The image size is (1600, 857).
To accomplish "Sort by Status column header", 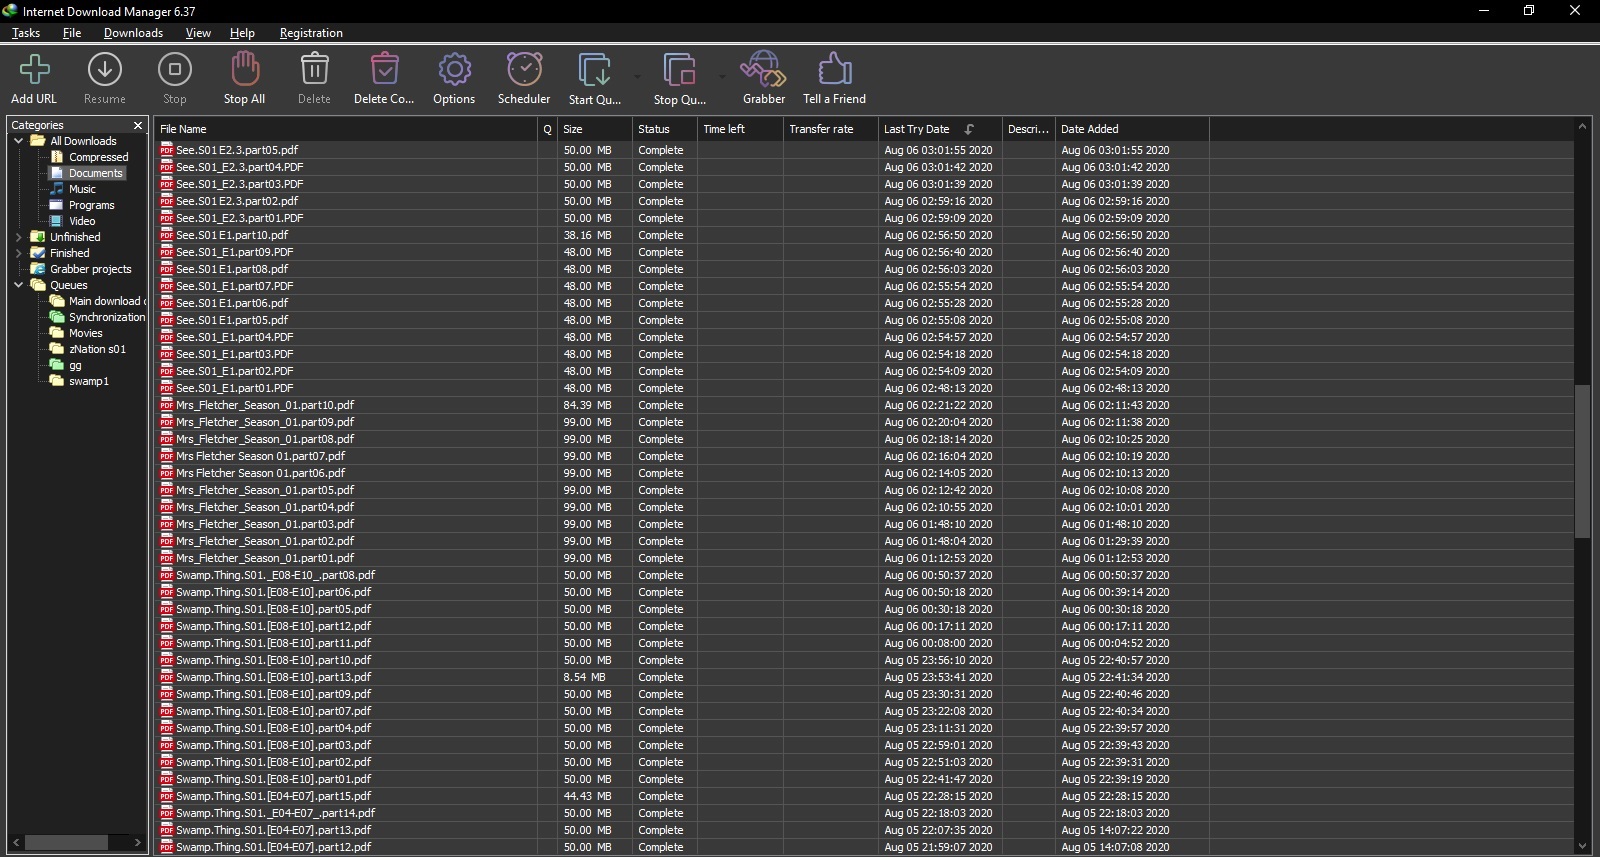I will pyautogui.click(x=664, y=129).
